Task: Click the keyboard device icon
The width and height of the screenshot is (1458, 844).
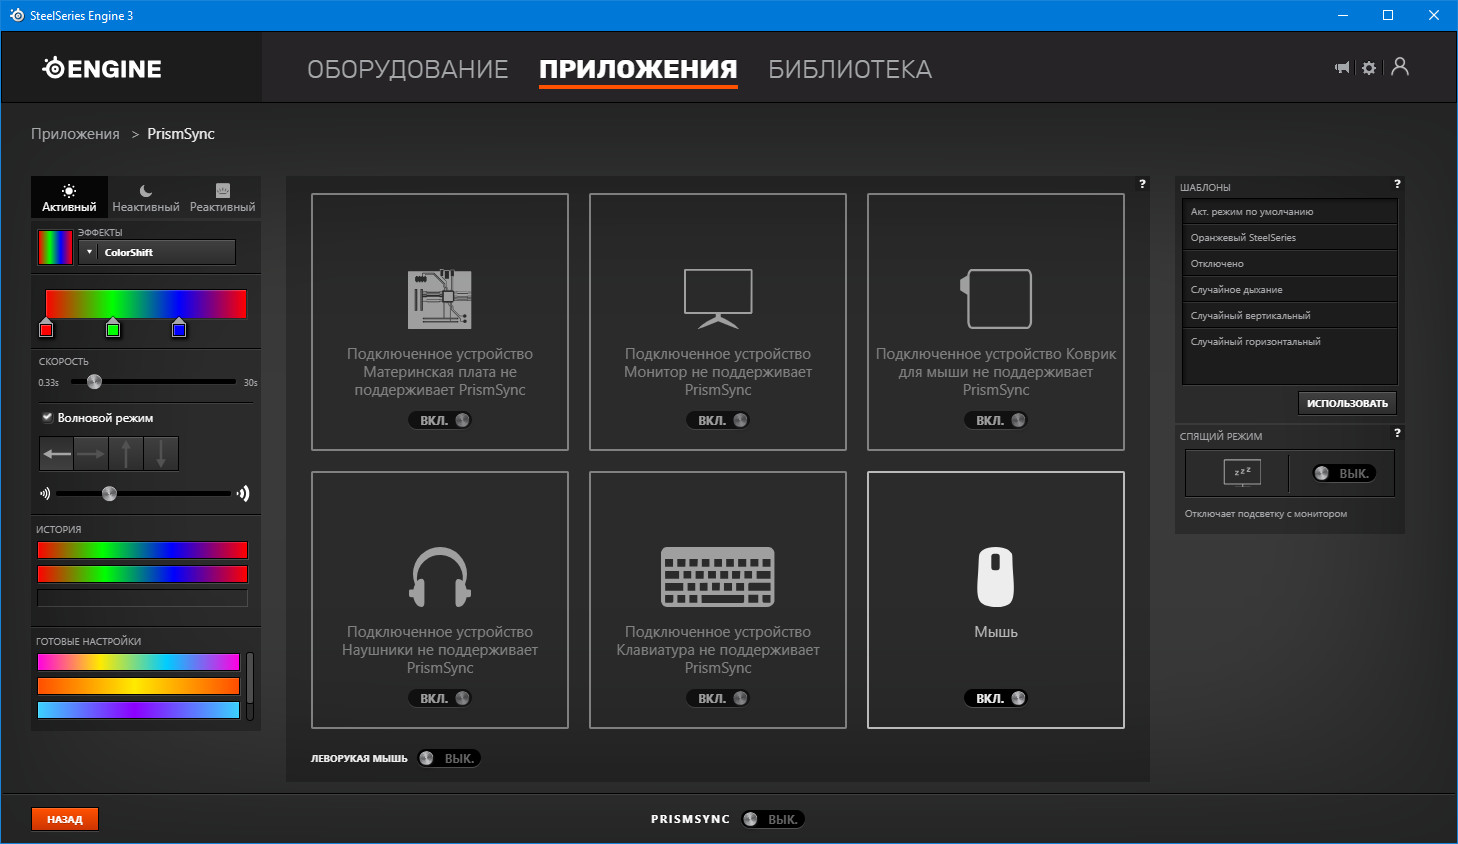Action: pyautogui.click(x=718, y=577)
